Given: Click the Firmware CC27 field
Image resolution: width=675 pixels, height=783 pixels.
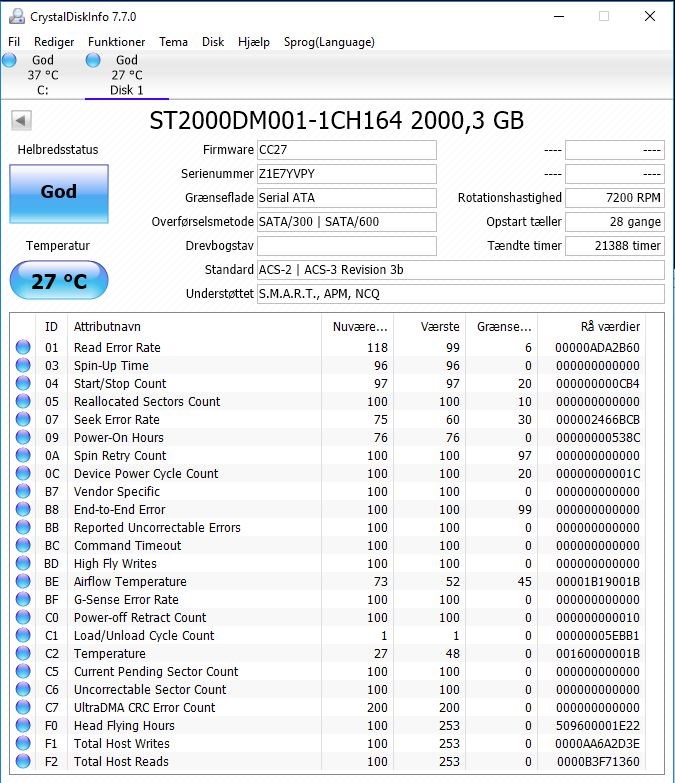Looking at the screenshot, I should tap(346, 150).
